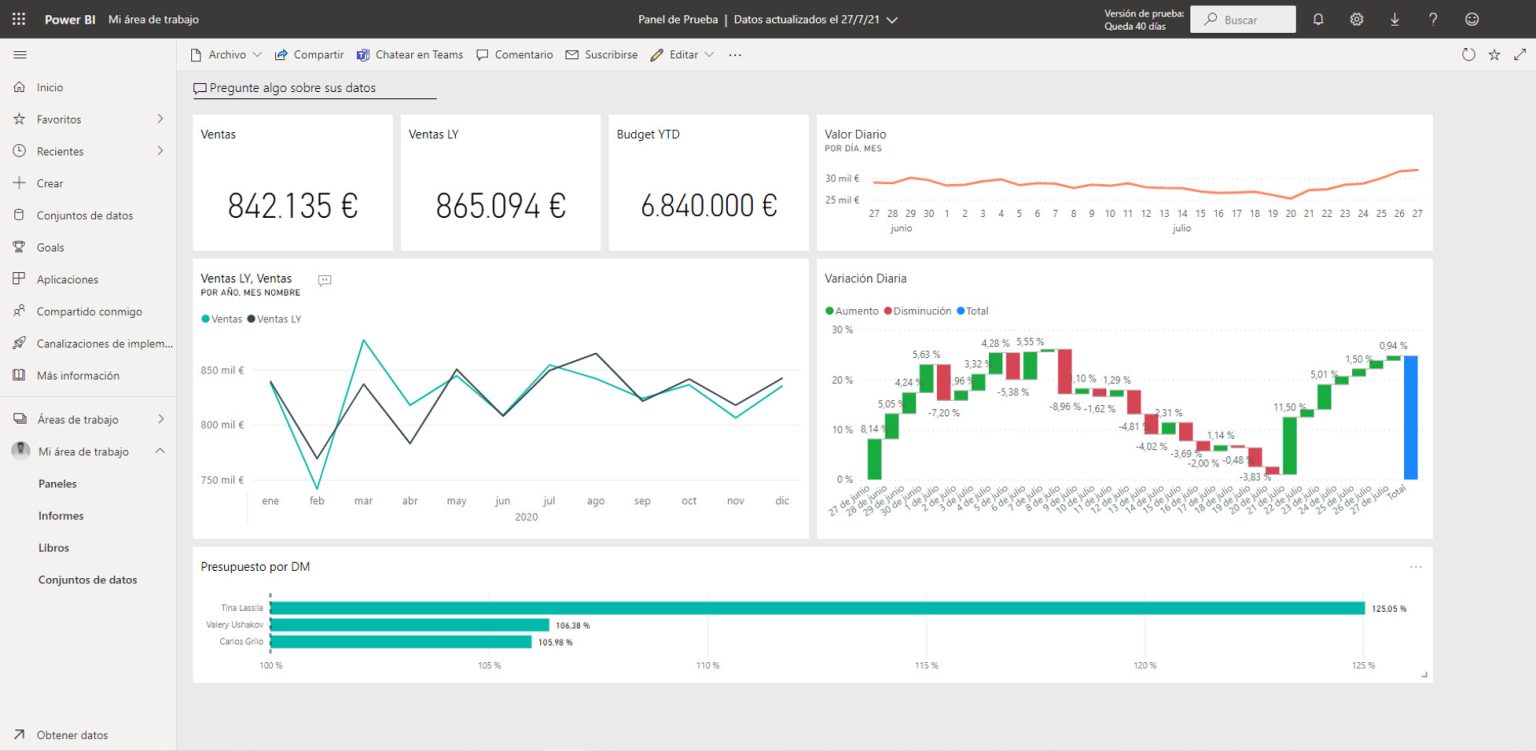Click the download arrow icon
1536x751 pixels.
point(1394,19)
